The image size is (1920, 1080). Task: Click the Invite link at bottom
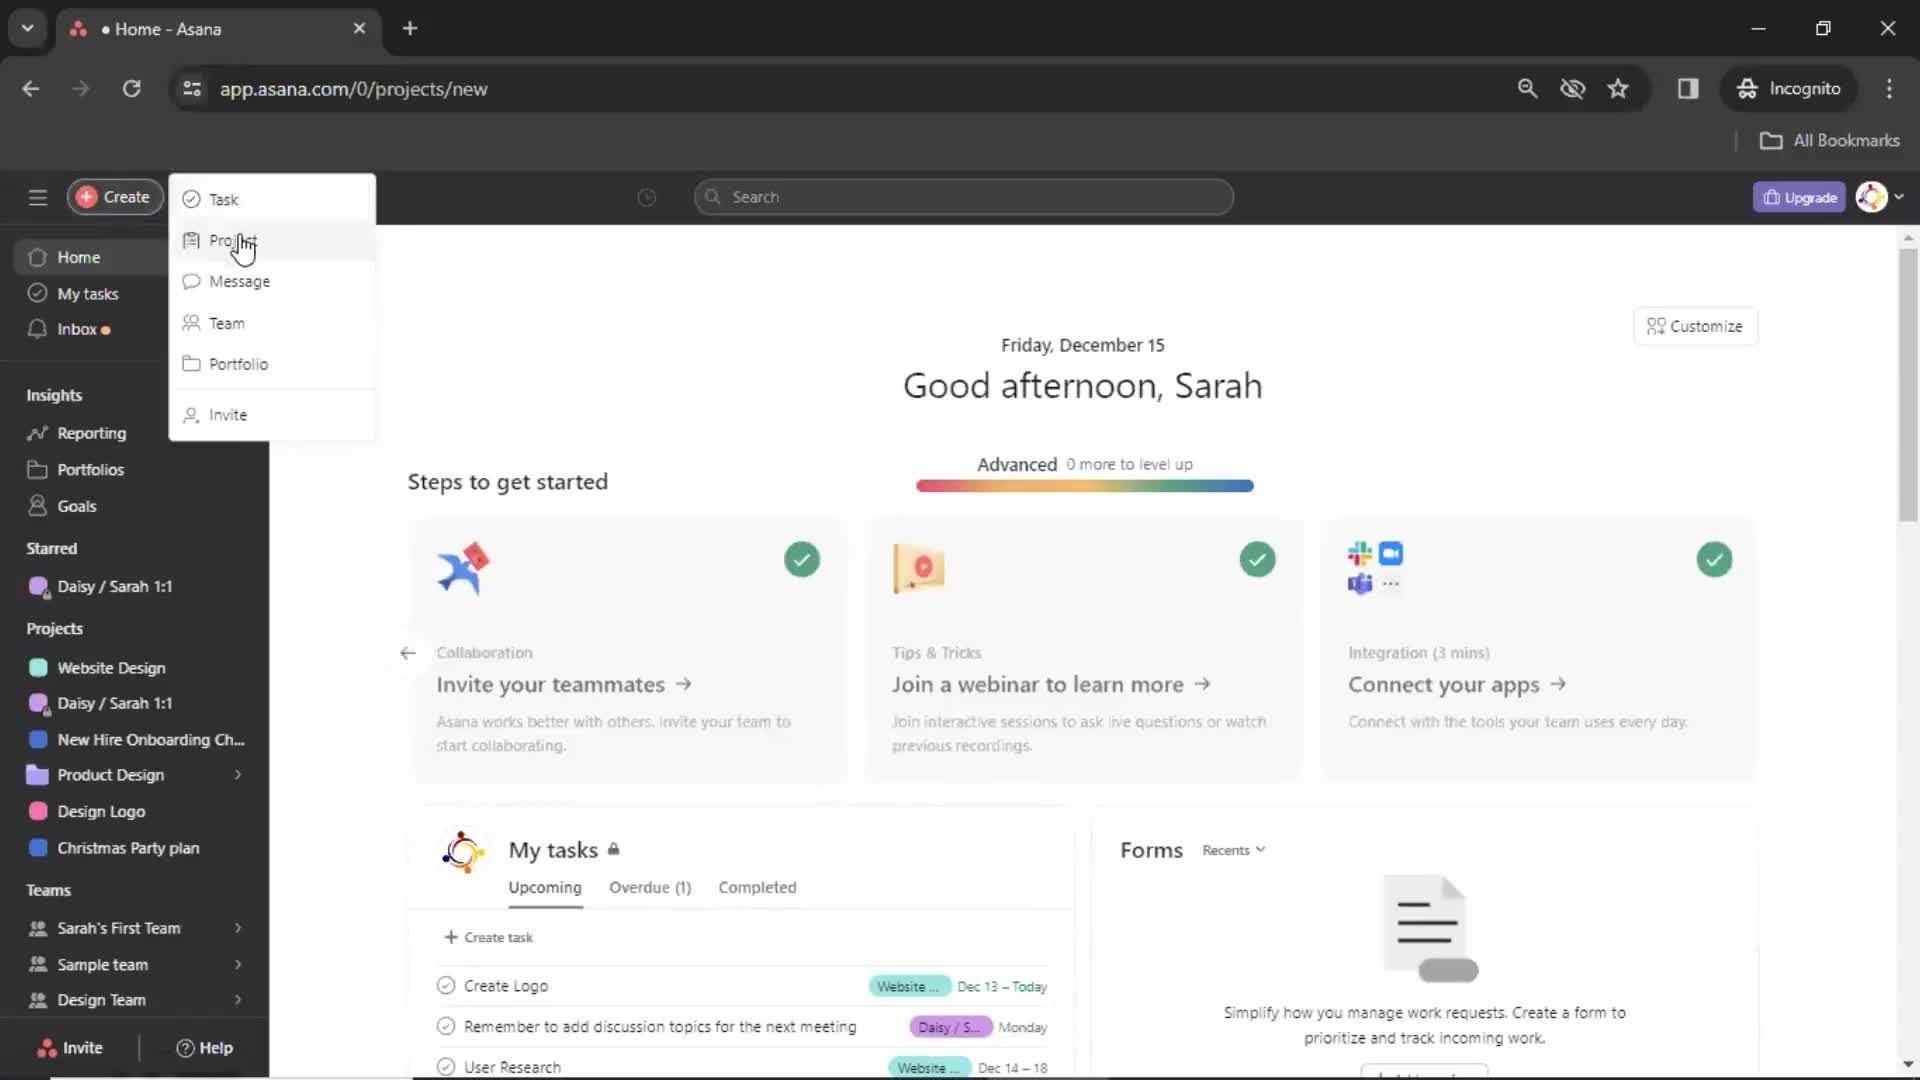pos(82,1046)
